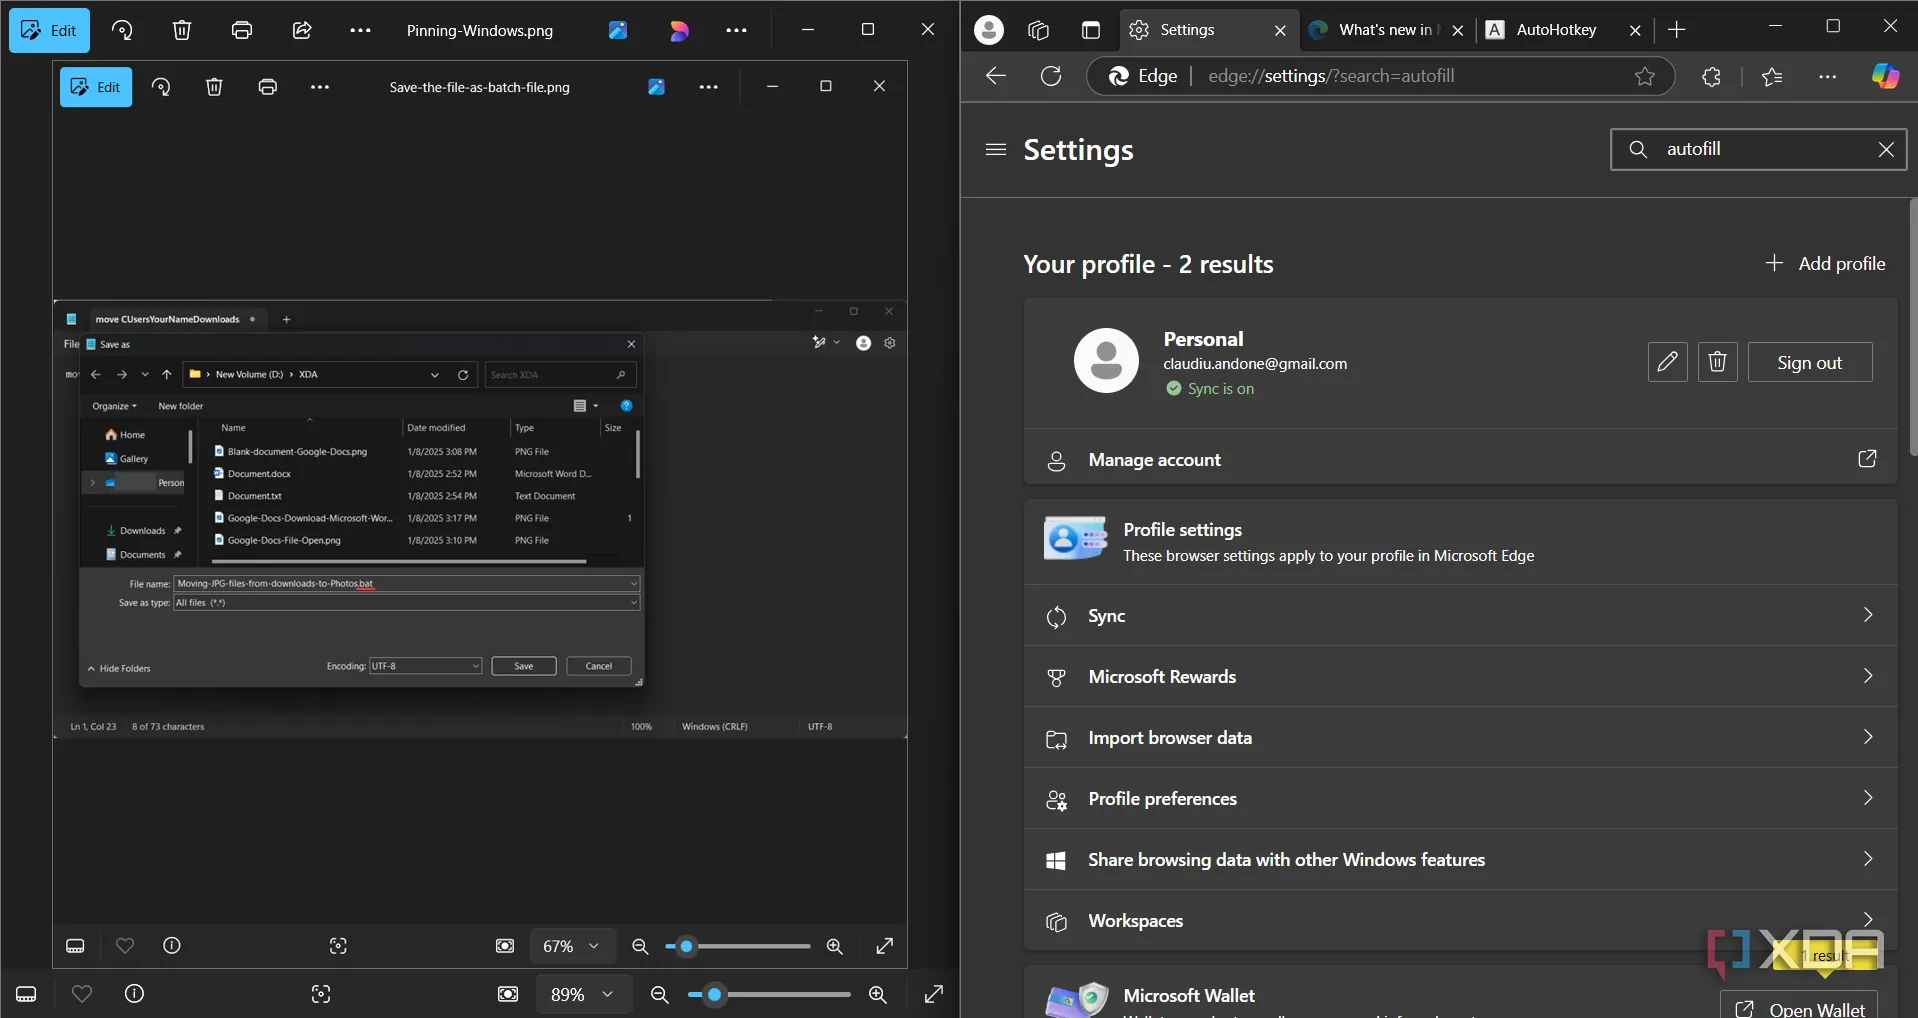The width and height of the screenshot is (1918, 1018).
Task: Open the 67% zoom level dropdown
Action: (571, 946)
